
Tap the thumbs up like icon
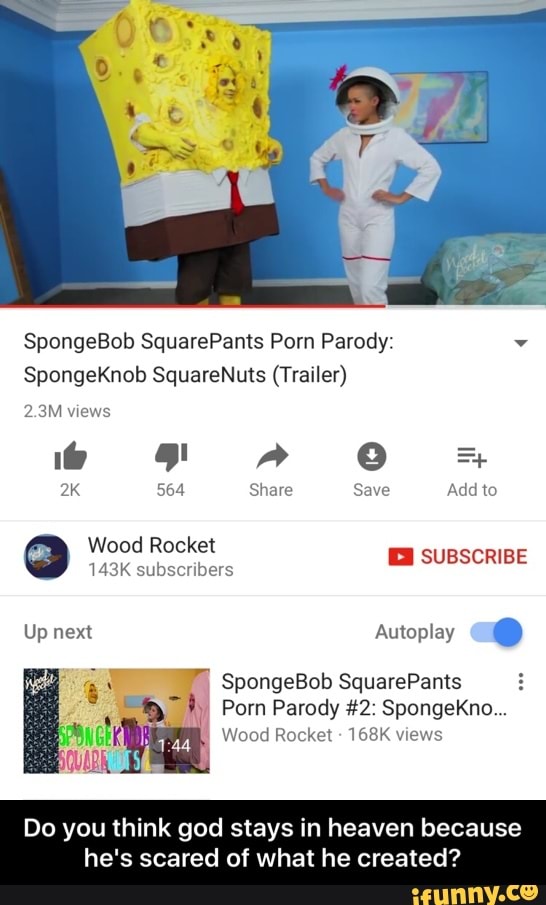(70, 456)
